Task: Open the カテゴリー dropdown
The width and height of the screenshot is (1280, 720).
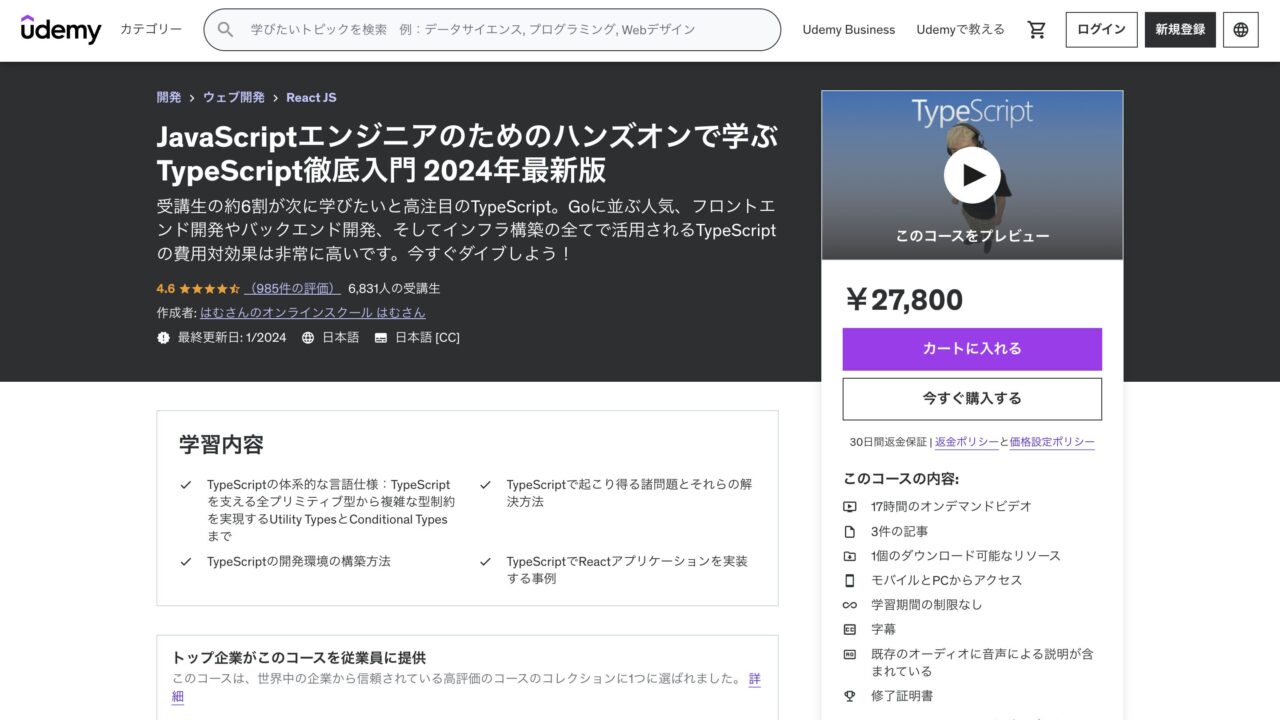Action: pyautogui.click(x=151, y=30)
